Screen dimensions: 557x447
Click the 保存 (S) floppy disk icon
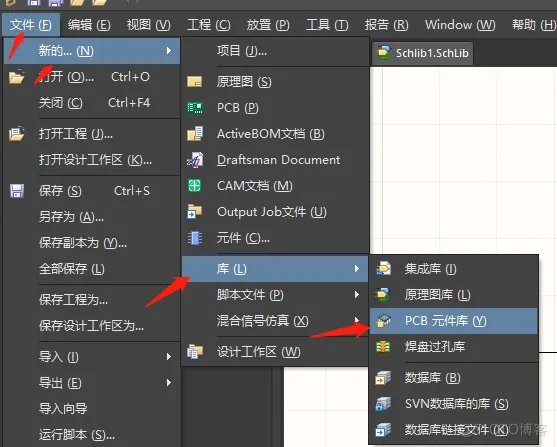pos(17,191)
